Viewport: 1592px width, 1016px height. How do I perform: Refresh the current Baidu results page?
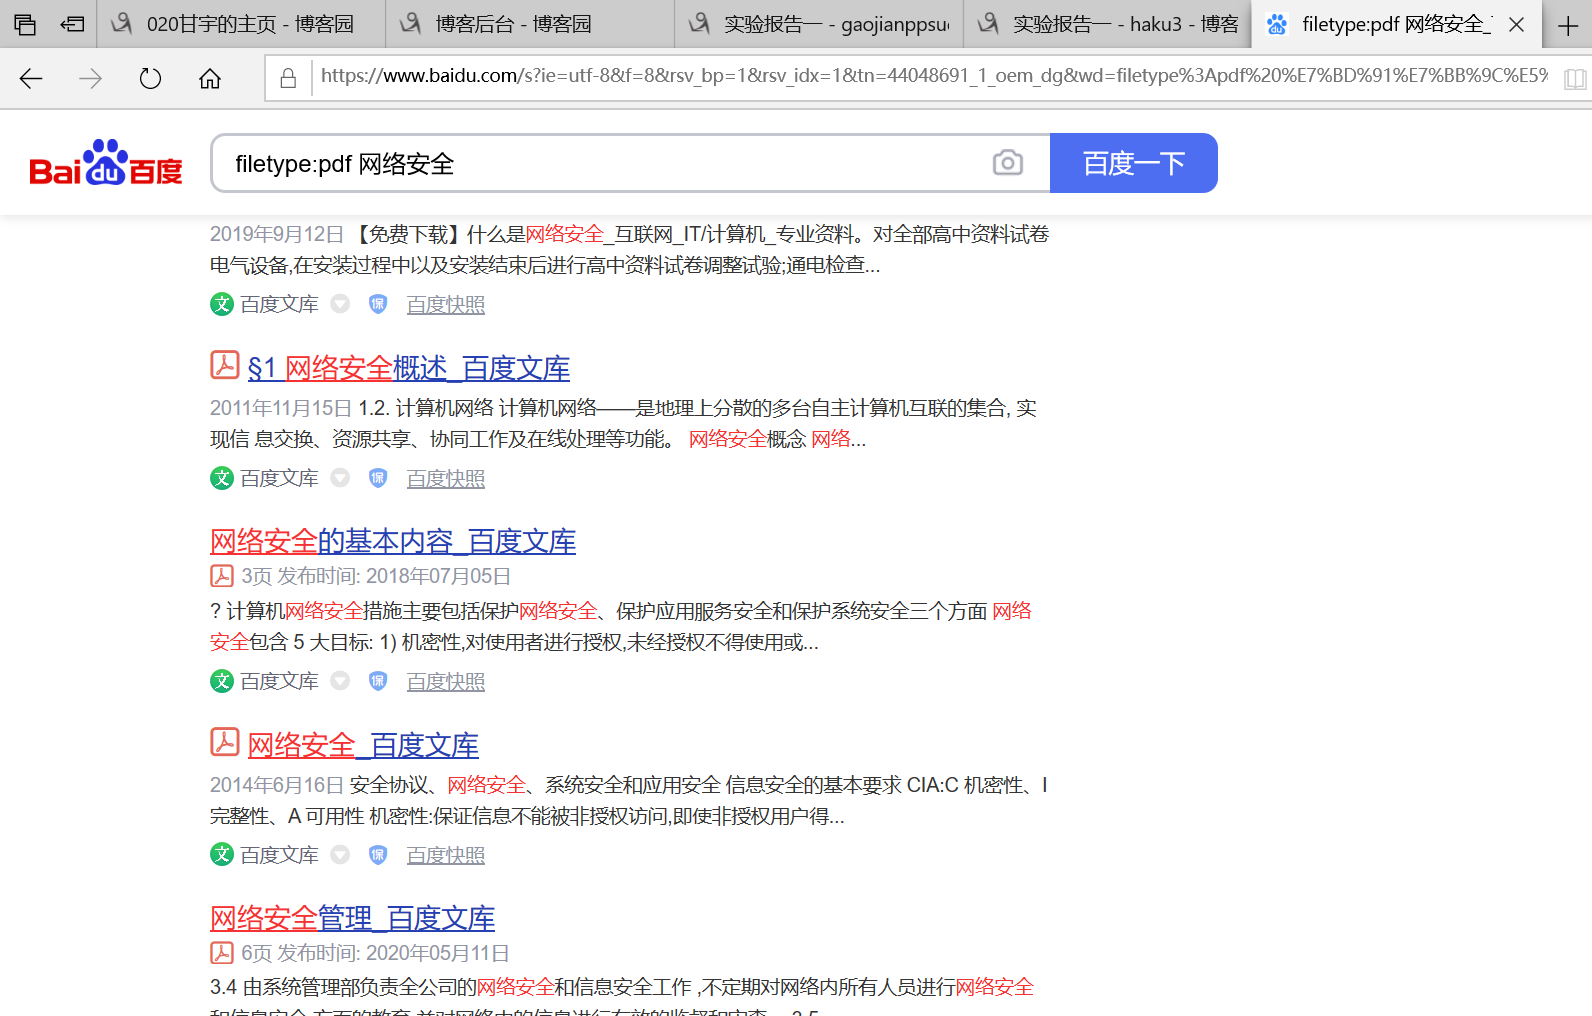pos(150,79)
